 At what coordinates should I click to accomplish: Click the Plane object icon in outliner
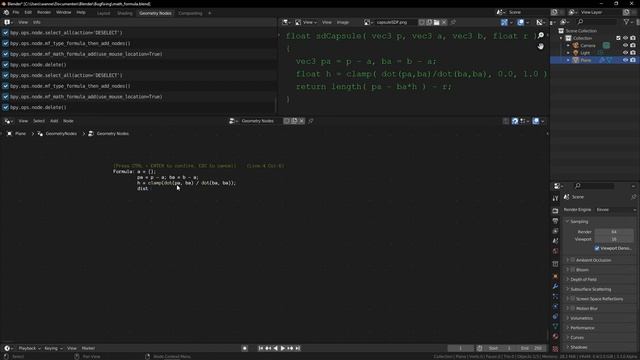[x=576, y=60]
